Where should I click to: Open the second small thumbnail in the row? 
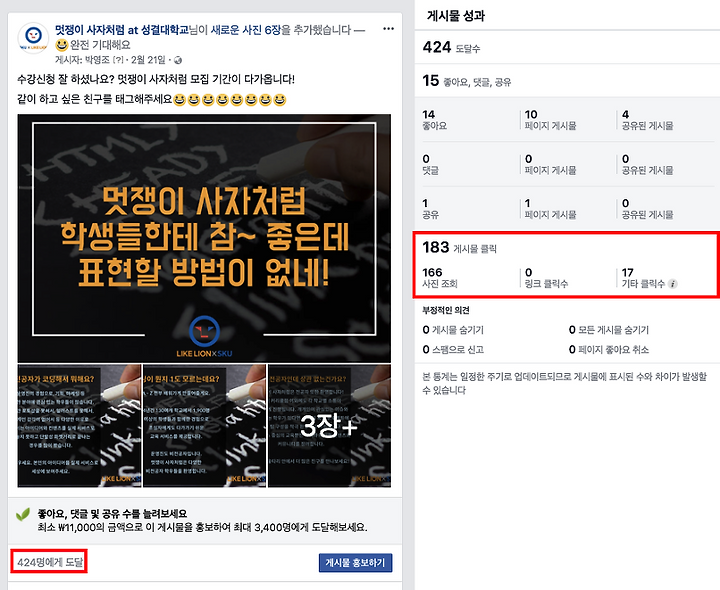(204, 426)
